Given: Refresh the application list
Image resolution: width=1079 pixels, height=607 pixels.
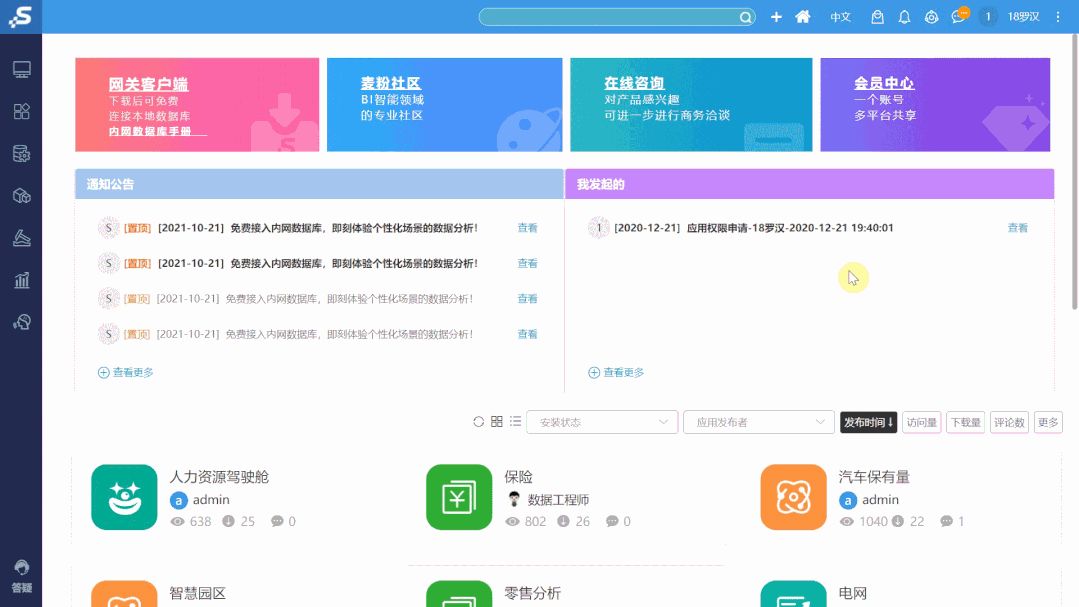Looking at the screenshot, I should coord(478,421).
